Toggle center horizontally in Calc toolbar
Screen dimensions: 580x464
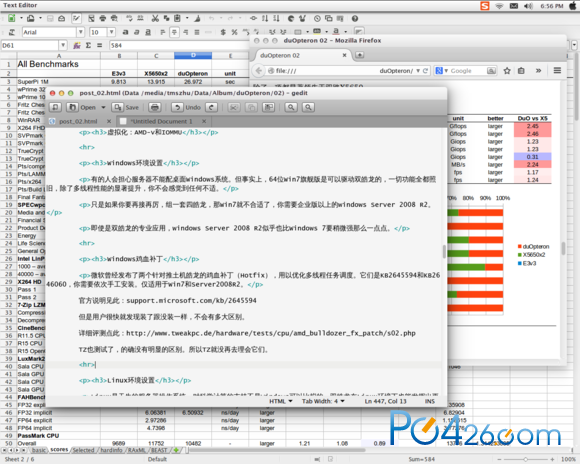(174, 32)
